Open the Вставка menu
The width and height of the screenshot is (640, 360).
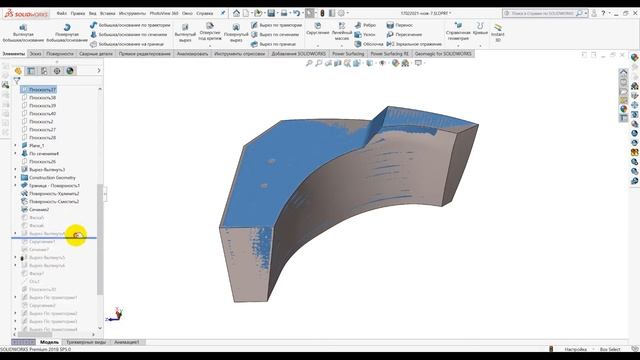(107, 13)
